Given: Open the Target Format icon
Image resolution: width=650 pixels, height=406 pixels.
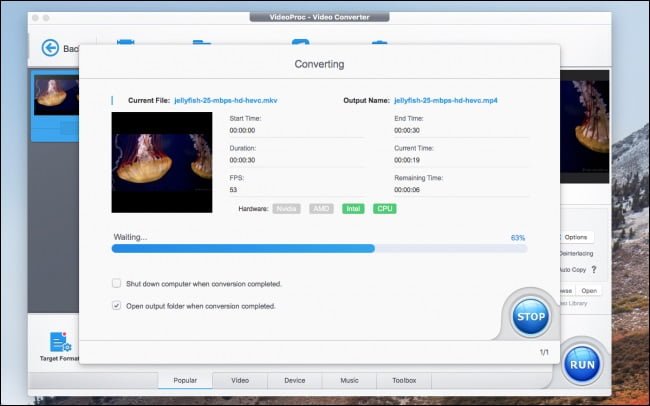Looking at the screenshot, I should pos(59,344).
